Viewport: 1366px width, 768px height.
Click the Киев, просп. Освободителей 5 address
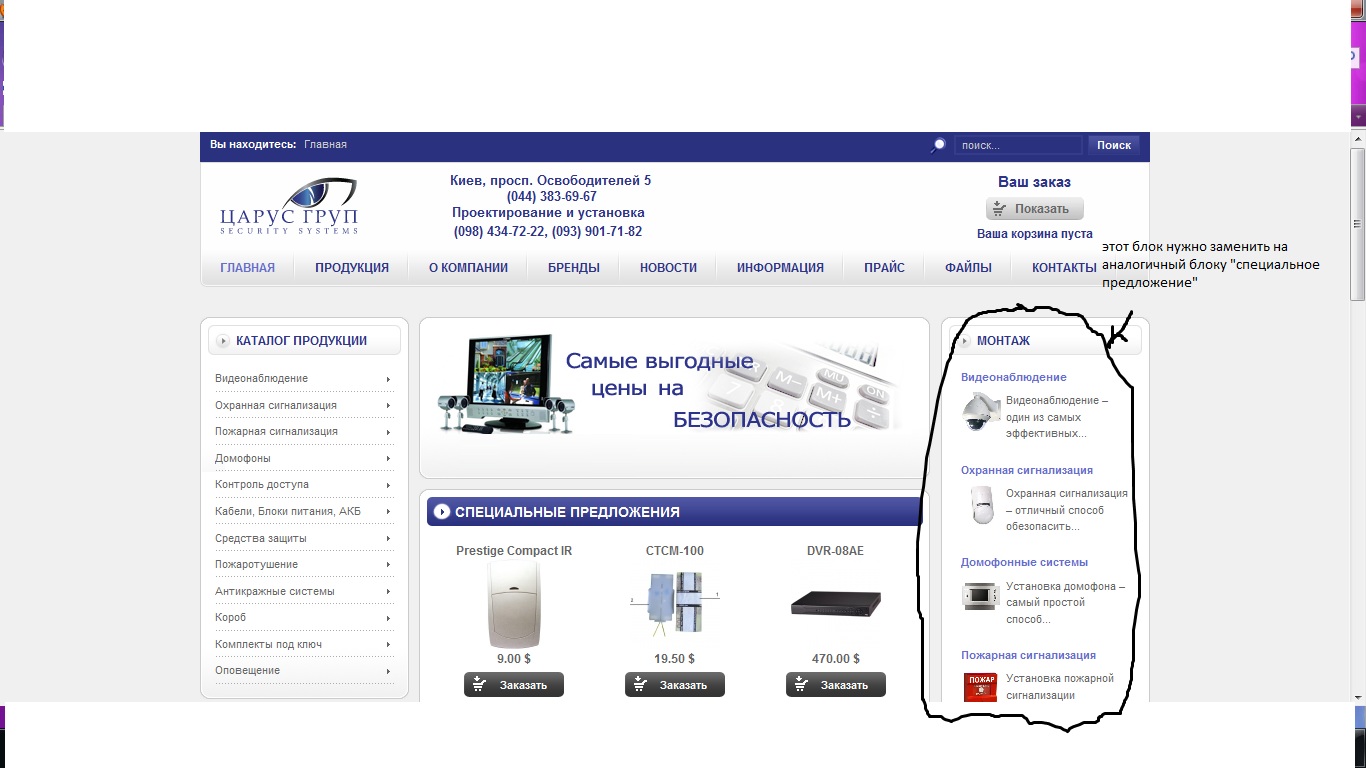pyautogui.click(x=551, y=181)
